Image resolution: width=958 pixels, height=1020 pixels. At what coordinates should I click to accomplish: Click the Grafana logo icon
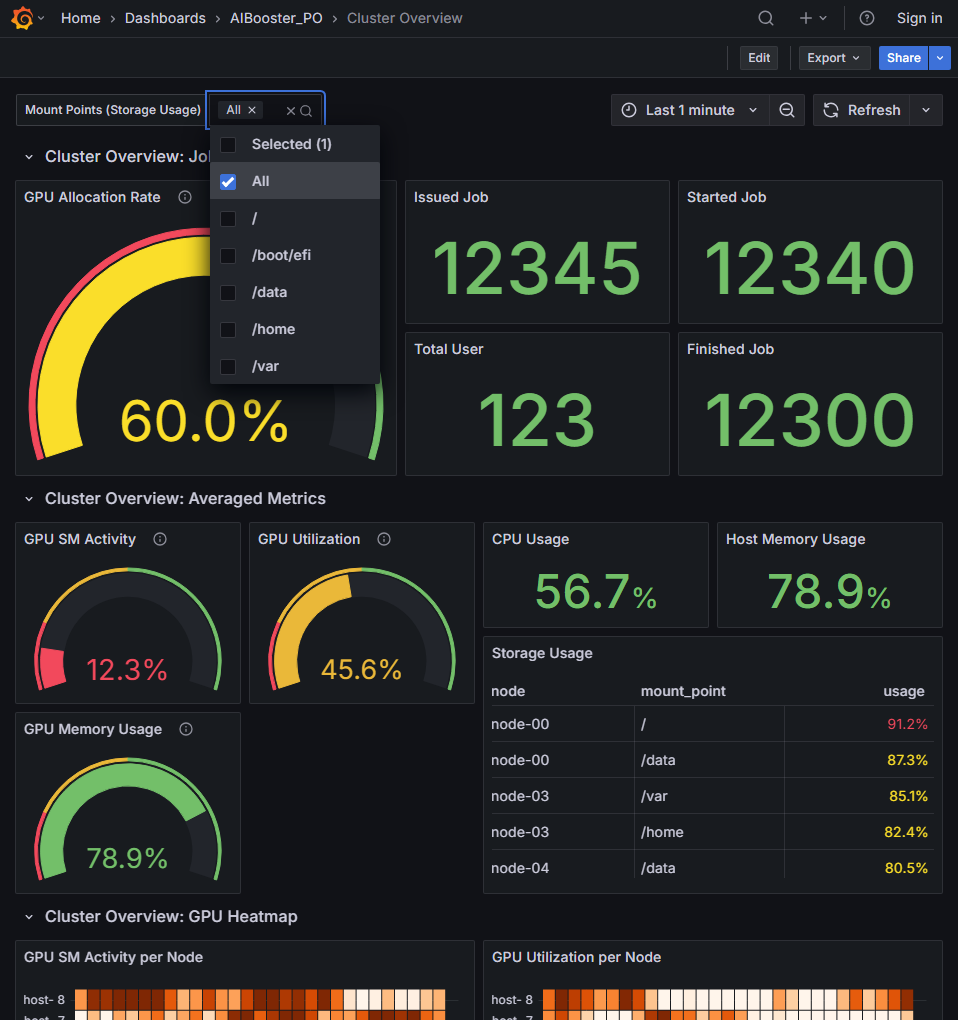[21, 18]
